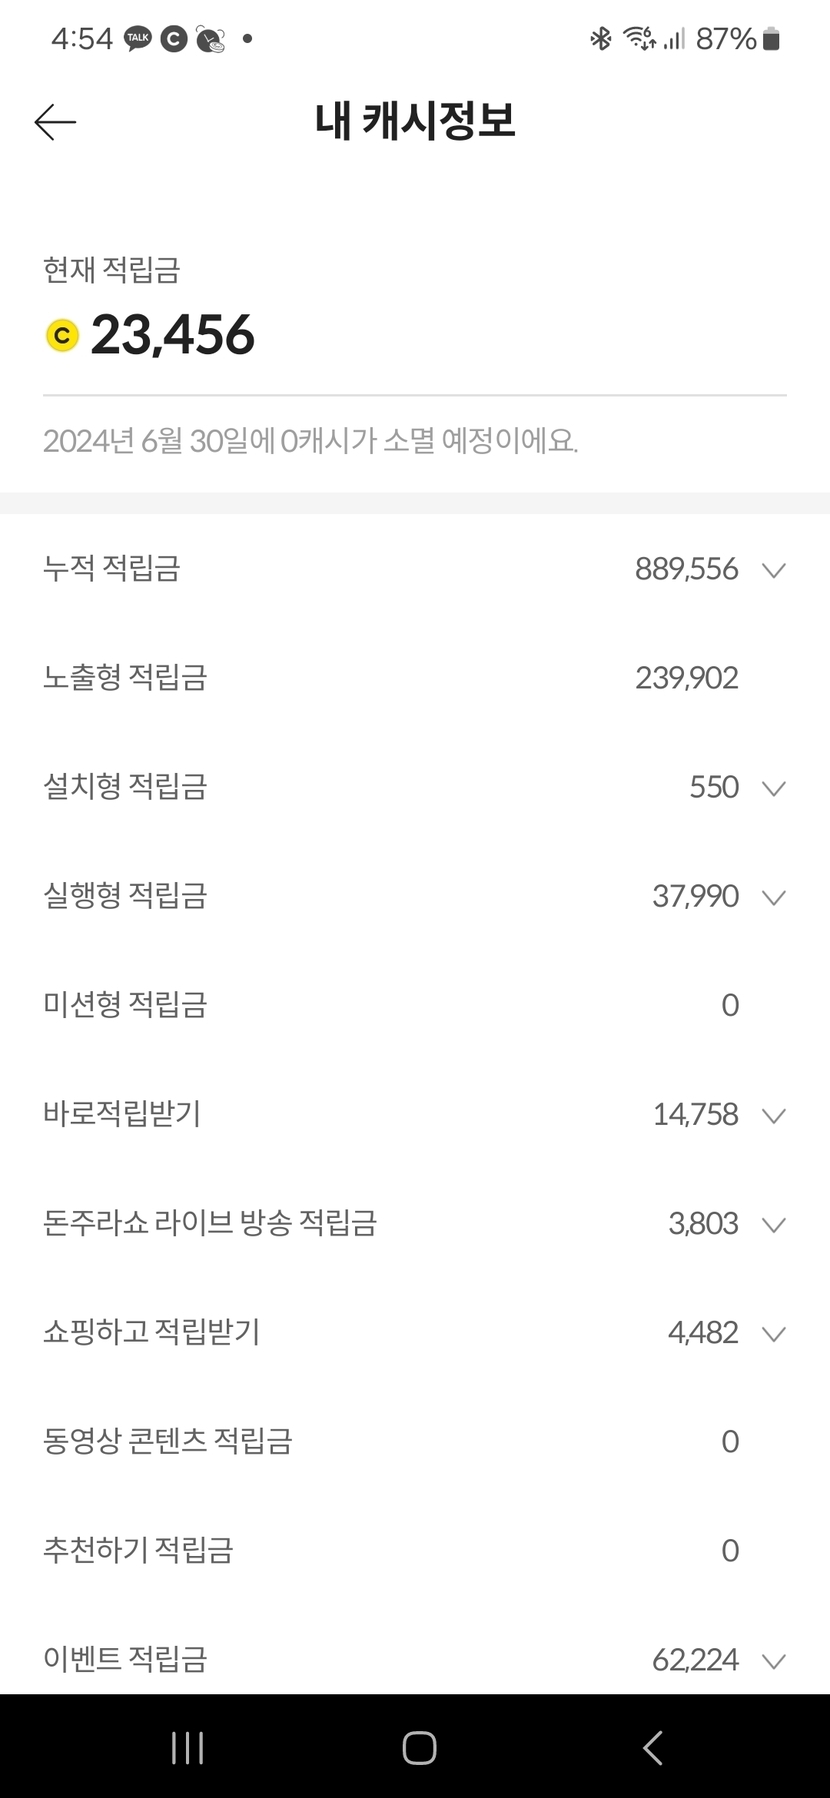Expand 쇼핑하고 적립받기 chevron
This screenshot has width=830, height=1798.
pyautogui.click(x=773, y=1333)
